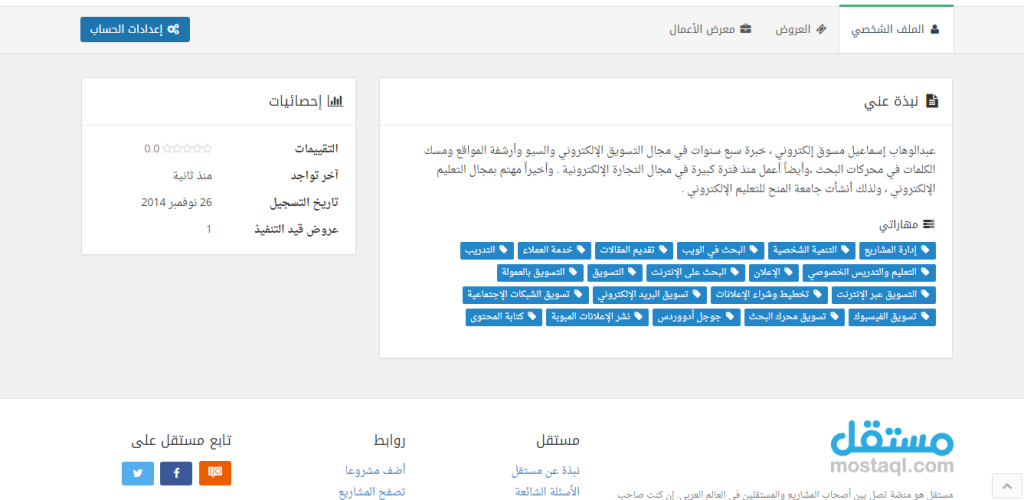Click the تابع مستقل على heading
1024x500 pixels.
181,441
